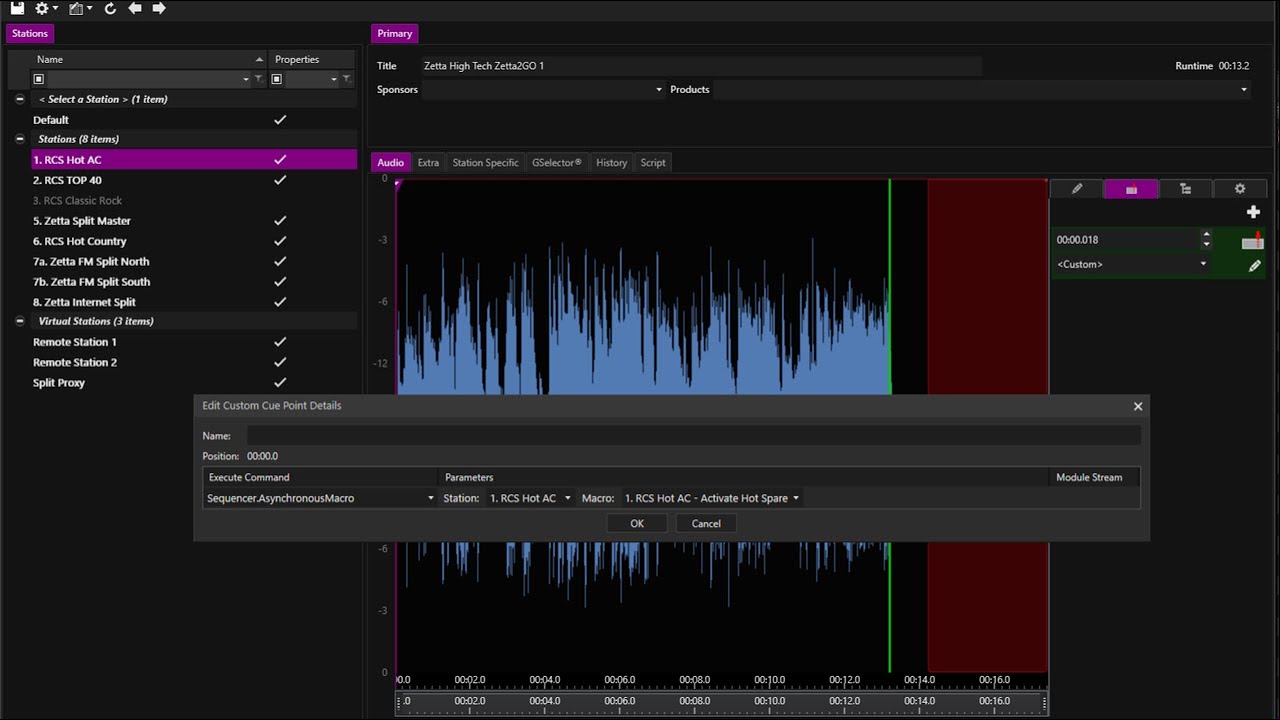1280x720 pixels.
Task: Open the Macro parameter dropdown
Action: click(796, 498)
